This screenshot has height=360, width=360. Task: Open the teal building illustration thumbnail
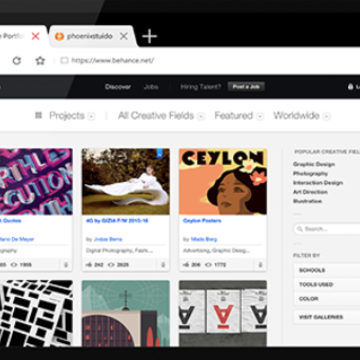coord(126,313)
